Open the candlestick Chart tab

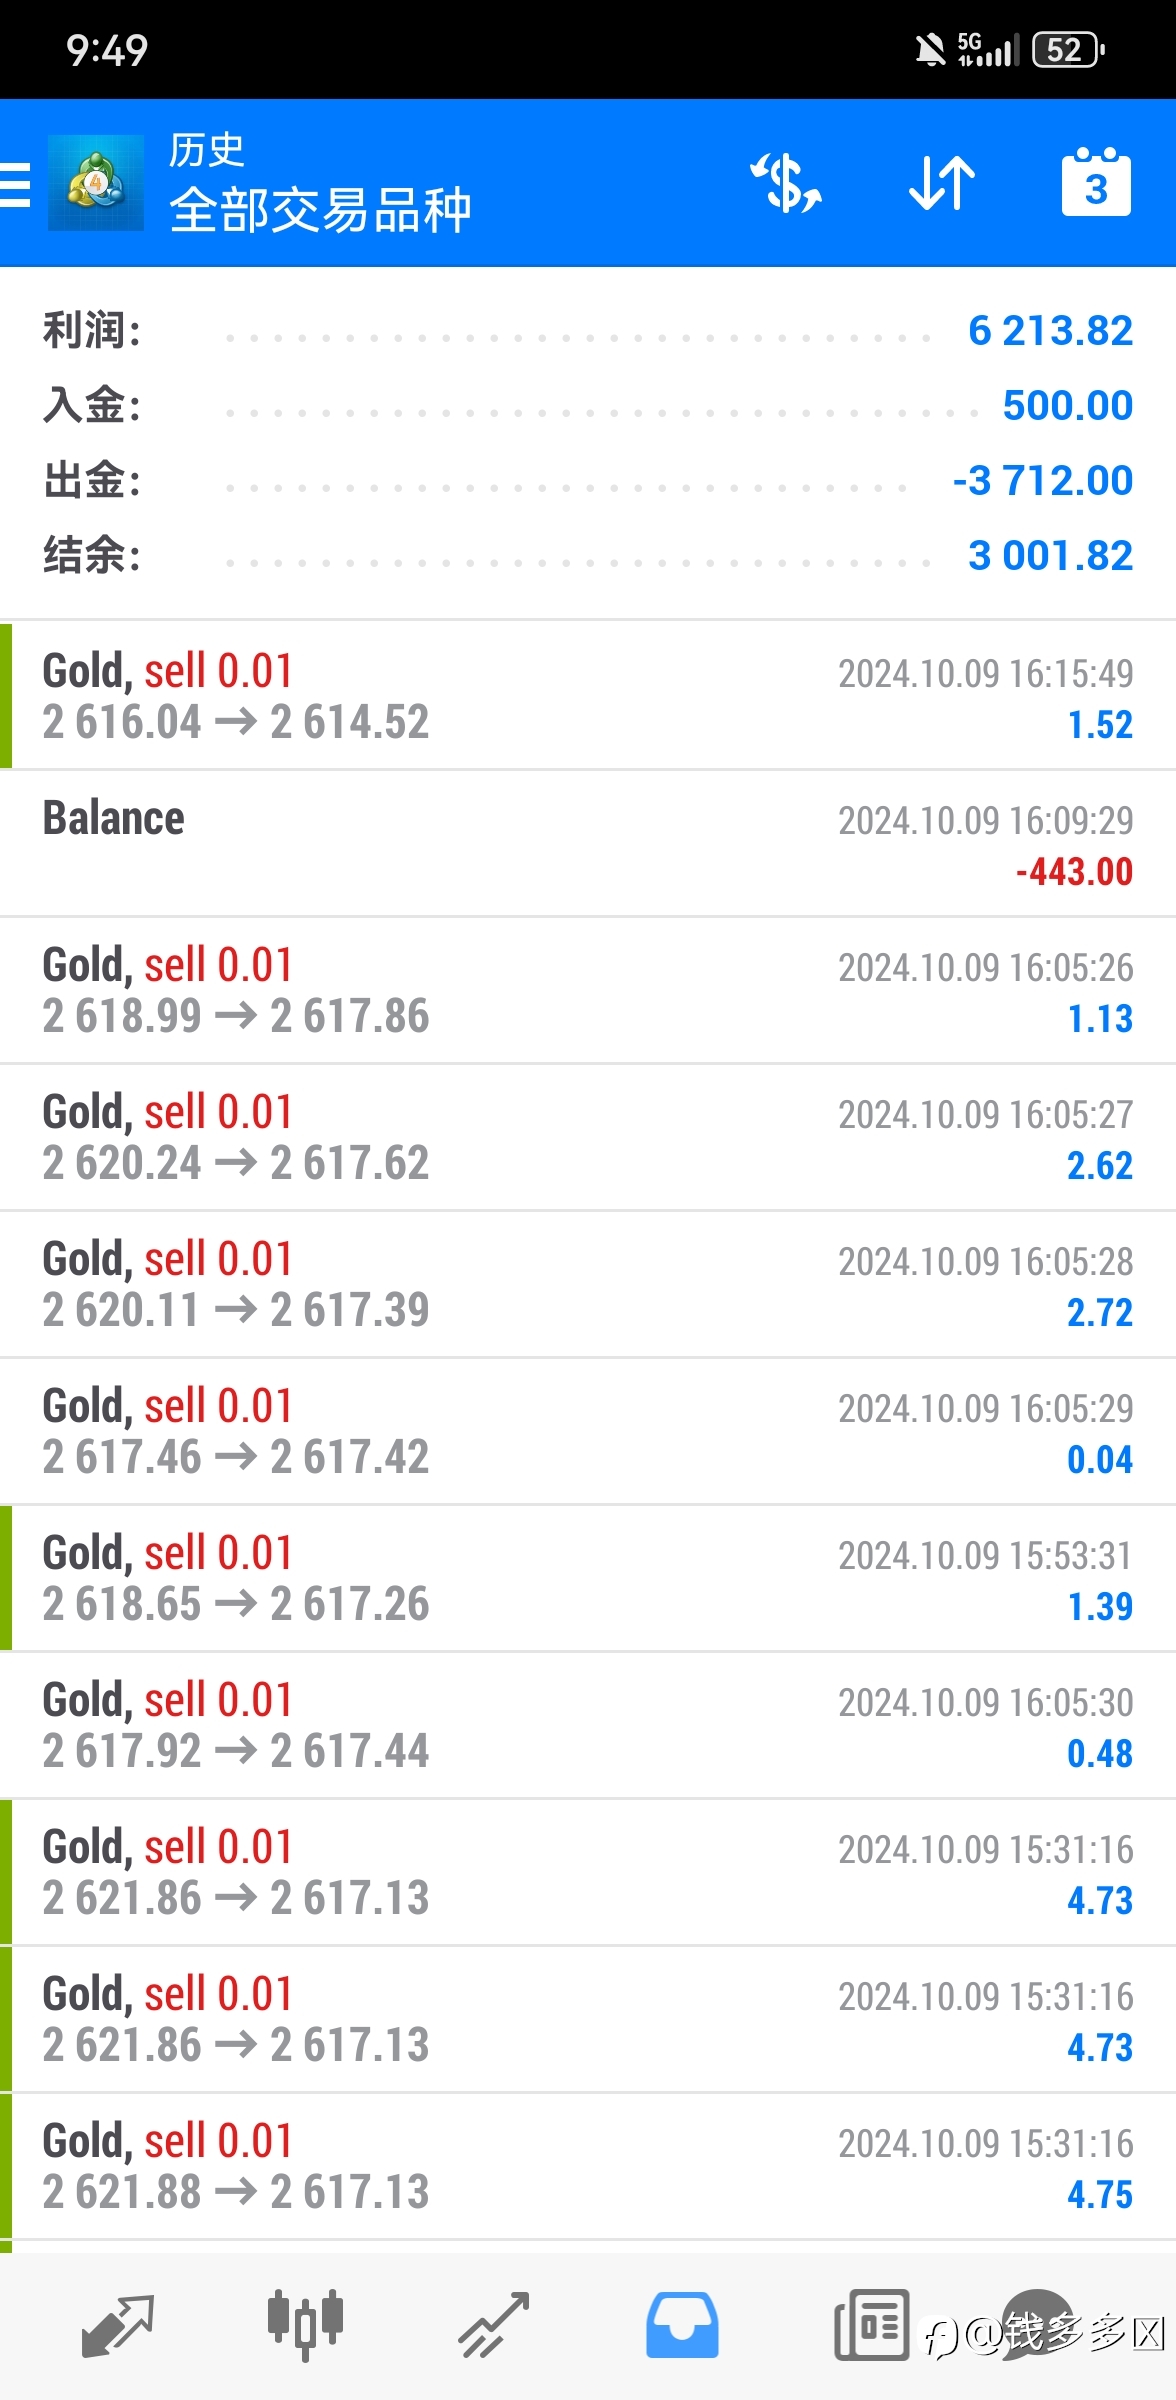pos(305,2326)
